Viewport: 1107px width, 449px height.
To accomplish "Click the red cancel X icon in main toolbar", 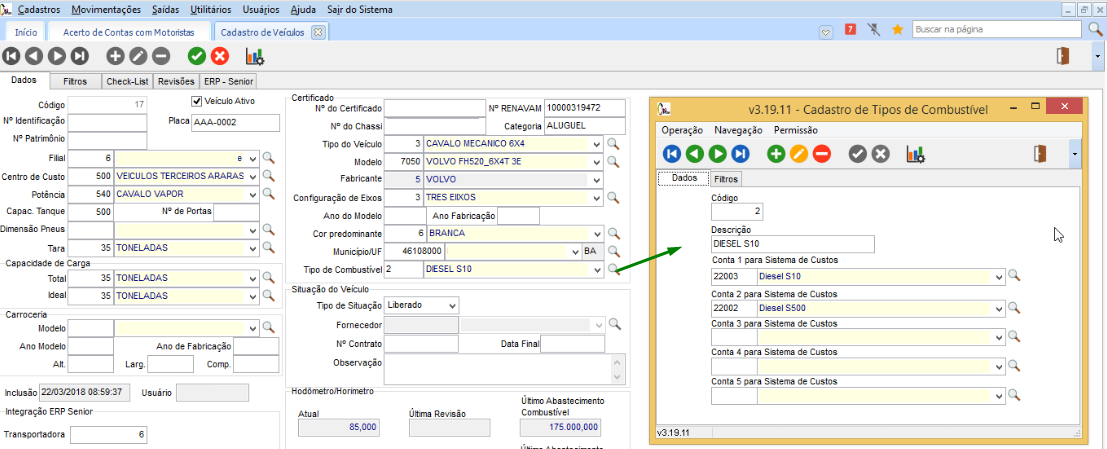I will point(220,57).
